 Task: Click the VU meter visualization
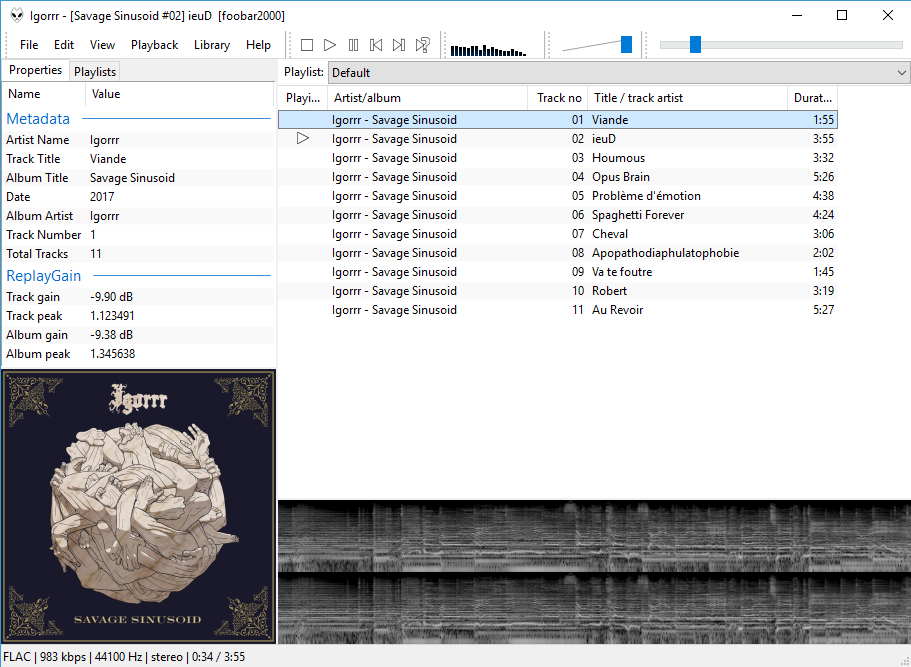pyautogui.click(x=489, y=50)
